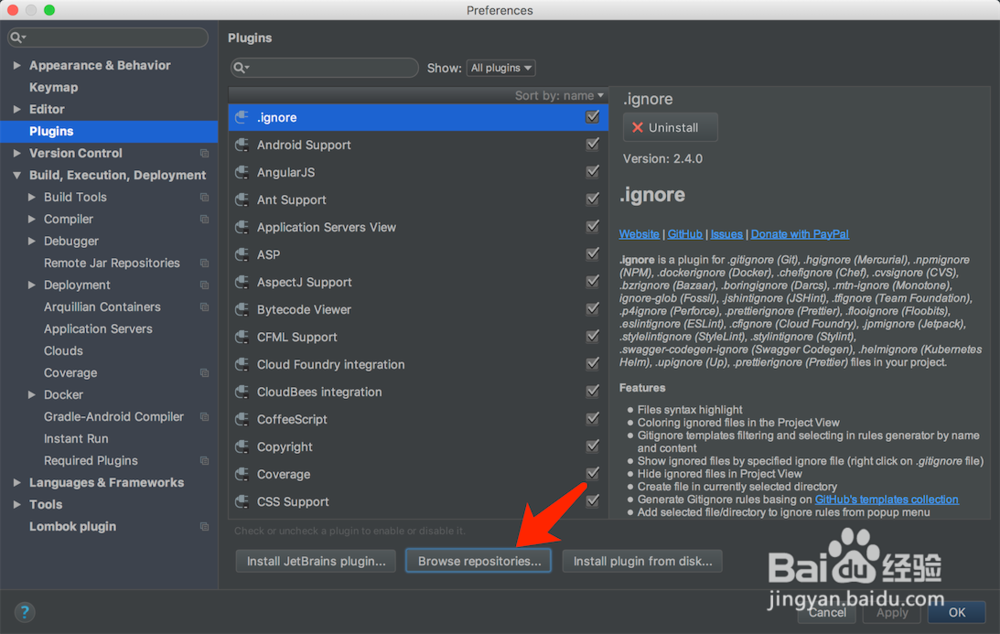
Task: Click the OK button
Action: [957, 612]
